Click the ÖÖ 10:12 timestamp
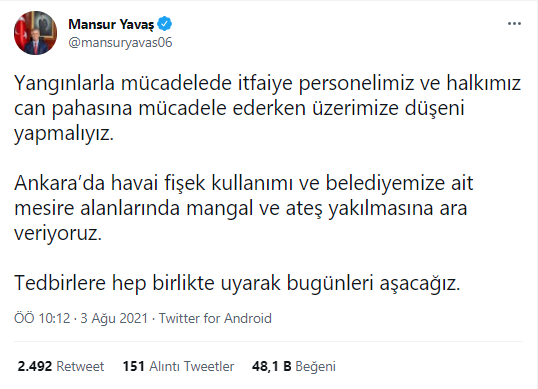Viewport: 538px width, 389px height. tap(42, 318)
